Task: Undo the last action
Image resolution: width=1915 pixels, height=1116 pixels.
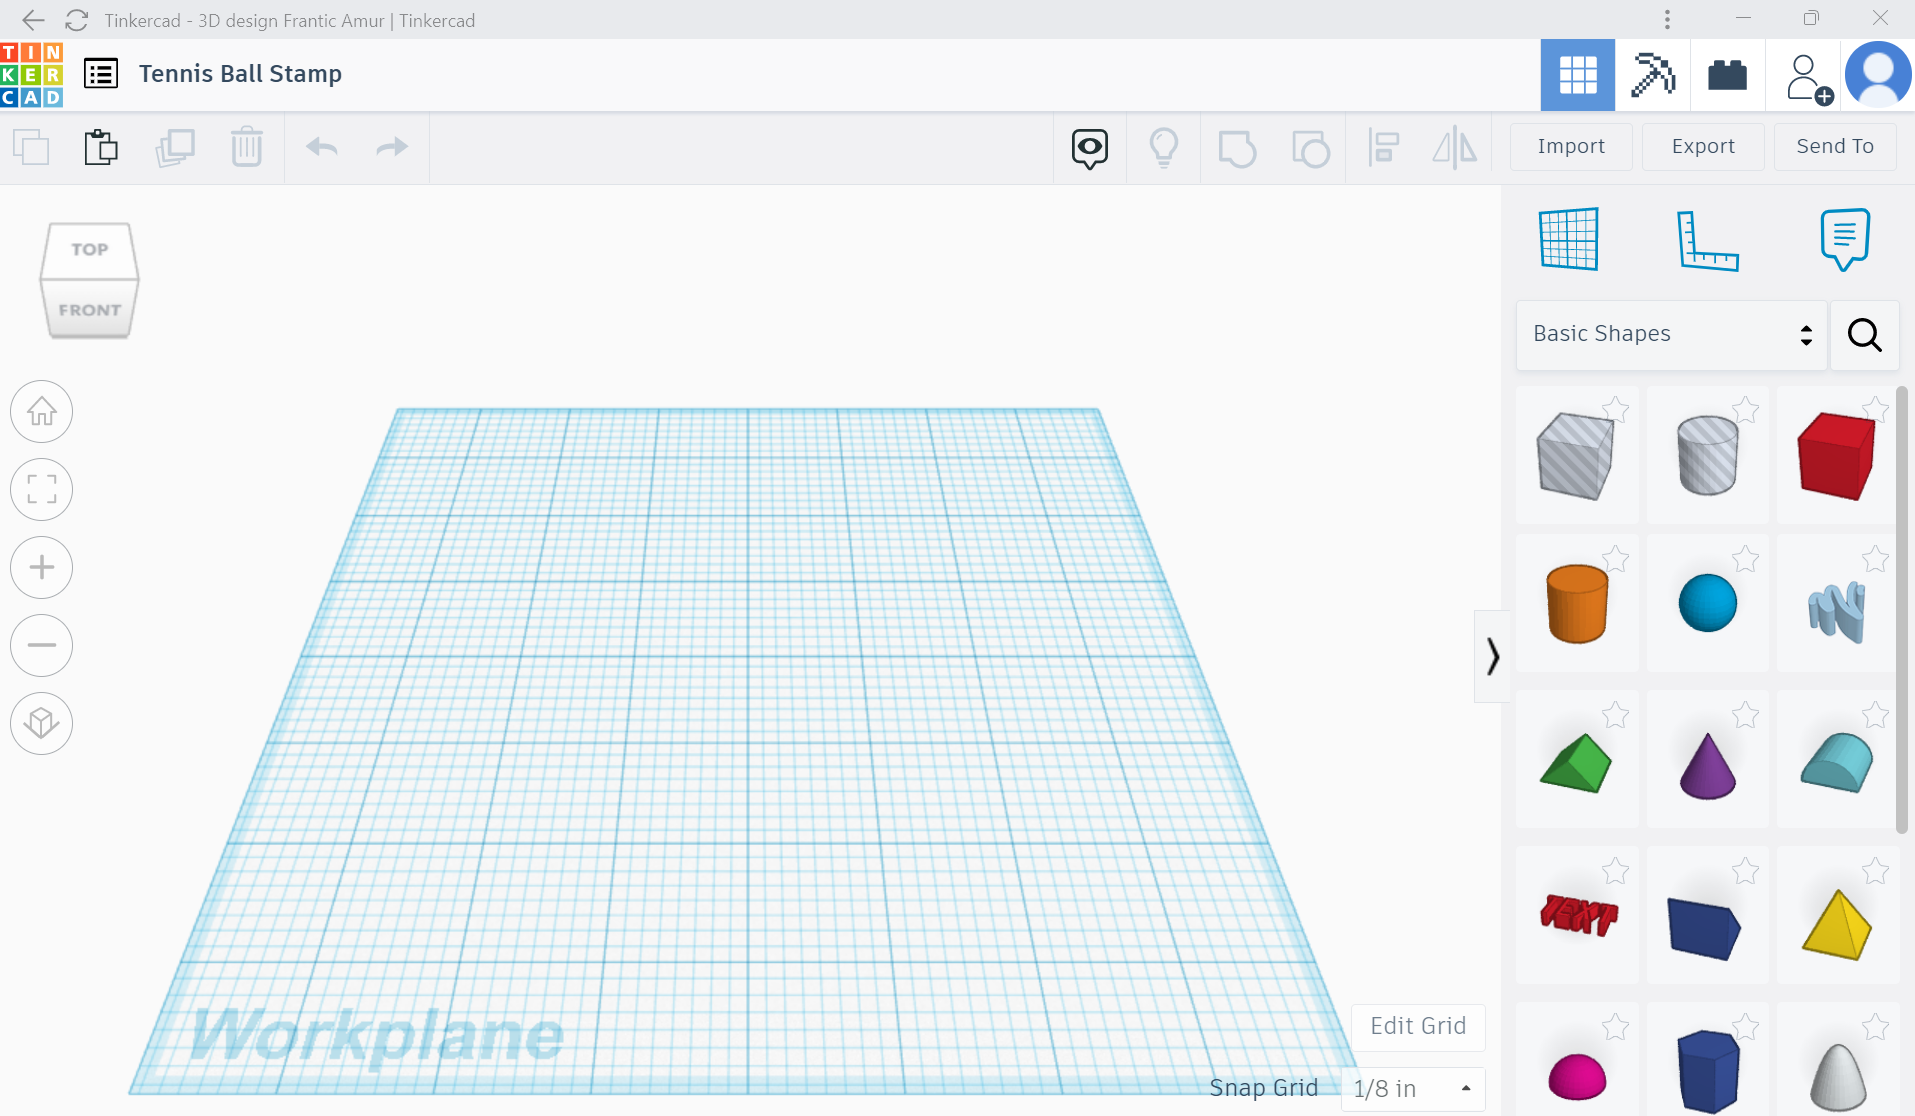Action: coord(322,147)
